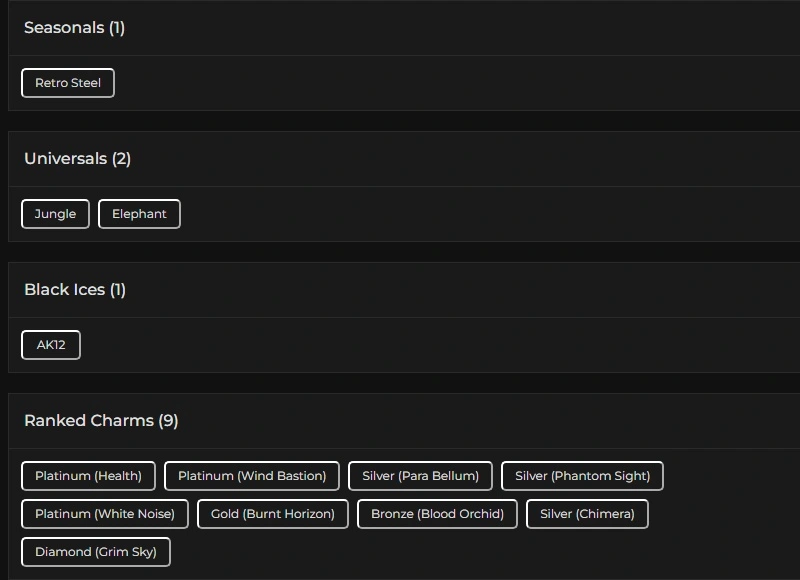Collapse the Ranked Charms (9) header
800x580 pixels.
tap(101, 421)
